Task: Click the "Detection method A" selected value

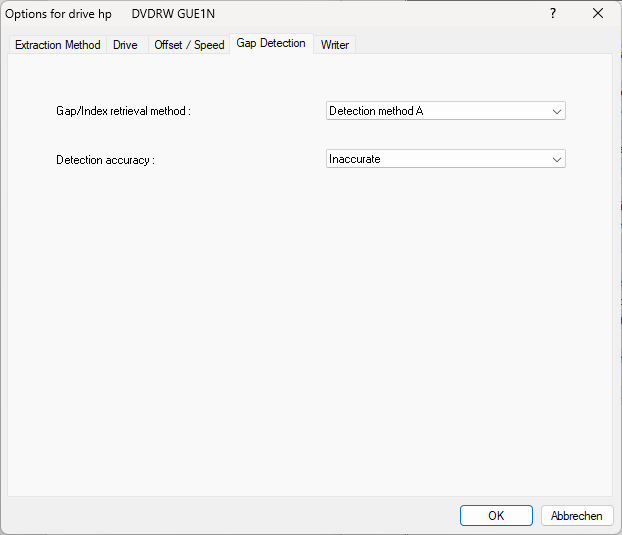Action: [x=376, y=111]
